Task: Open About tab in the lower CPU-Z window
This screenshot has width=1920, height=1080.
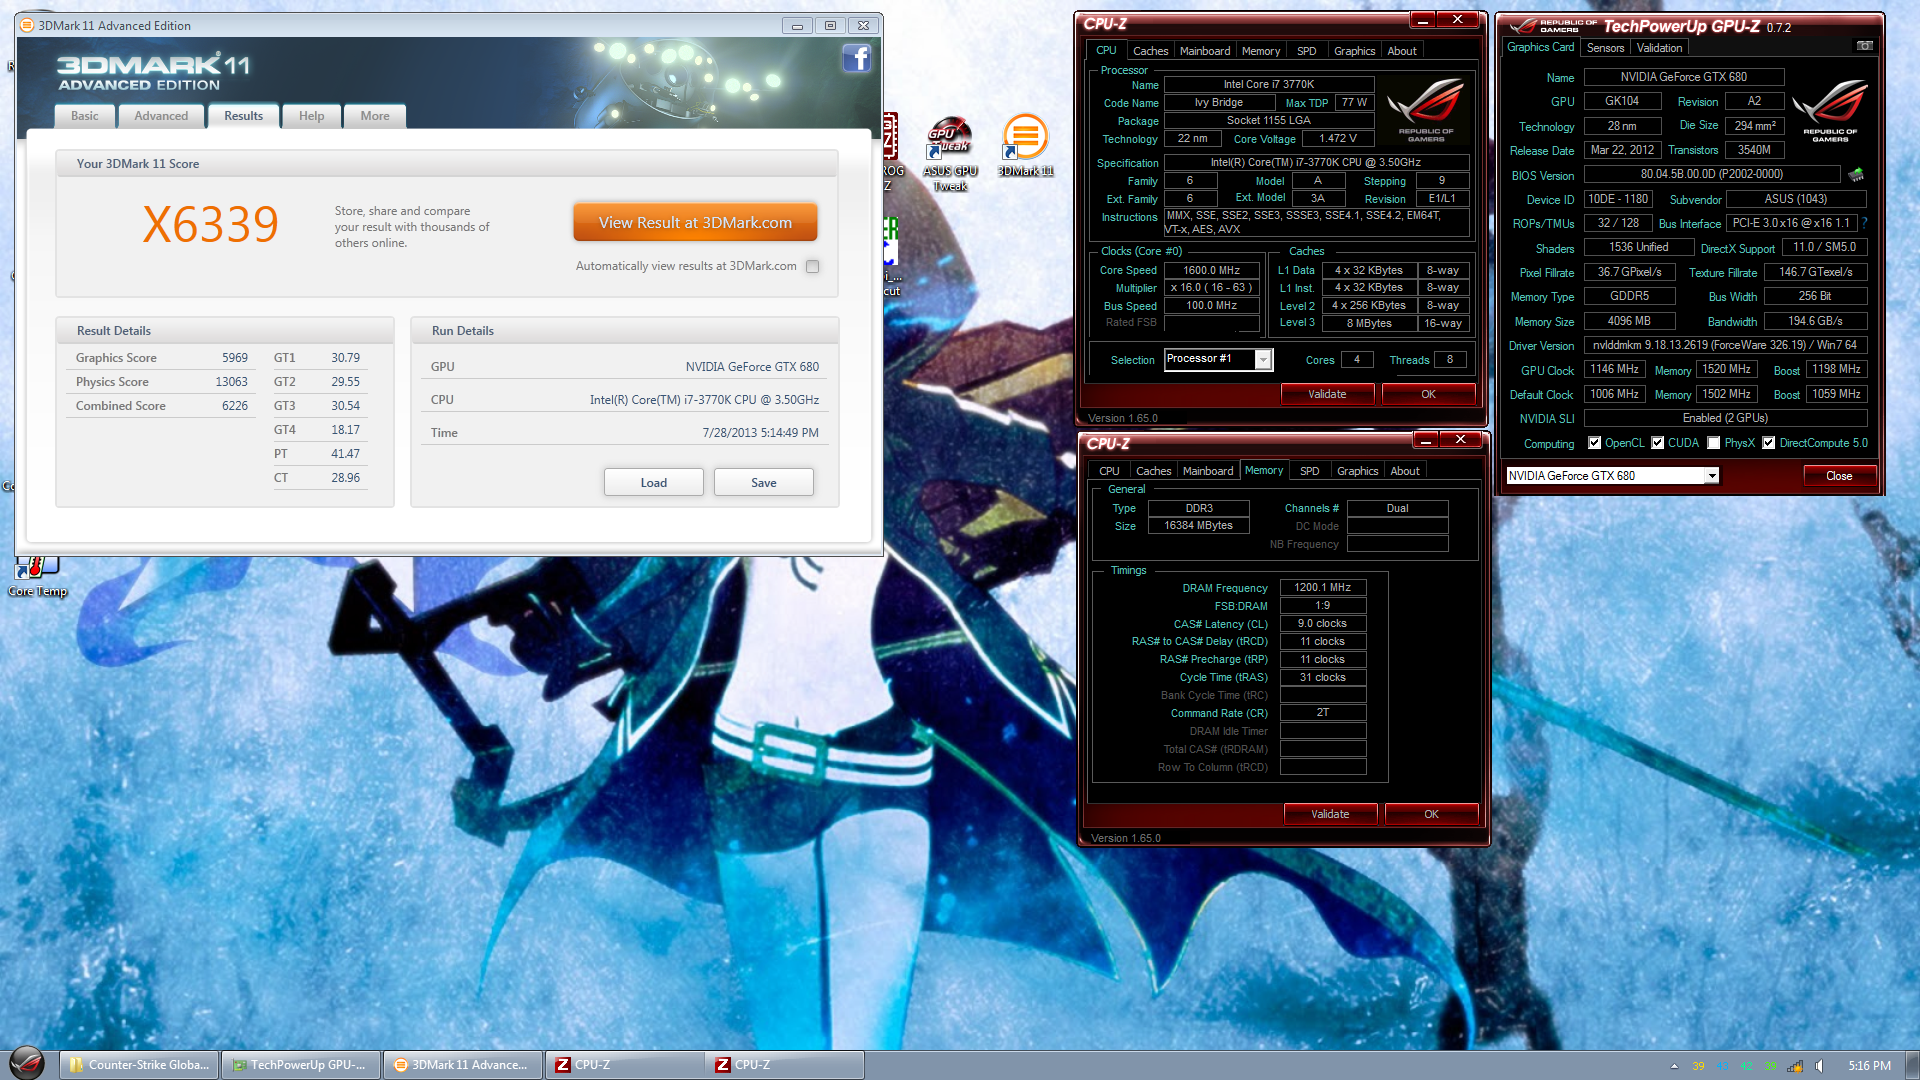Action: [x=1405, y=471]
